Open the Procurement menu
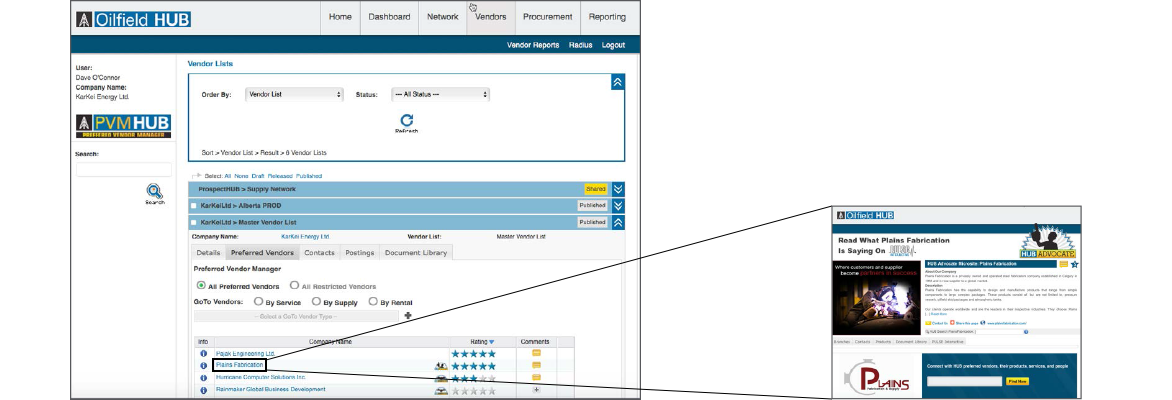The width and height of the screenshot is (1172, 400). [547, 17]
